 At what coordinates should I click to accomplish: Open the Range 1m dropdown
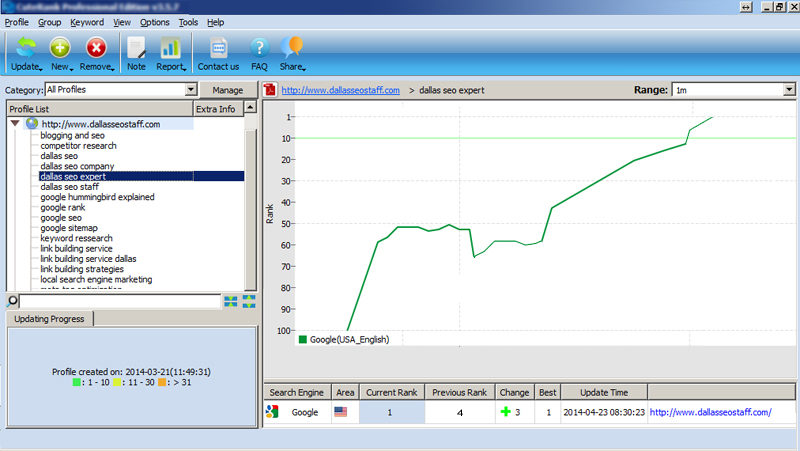[789, 90]
